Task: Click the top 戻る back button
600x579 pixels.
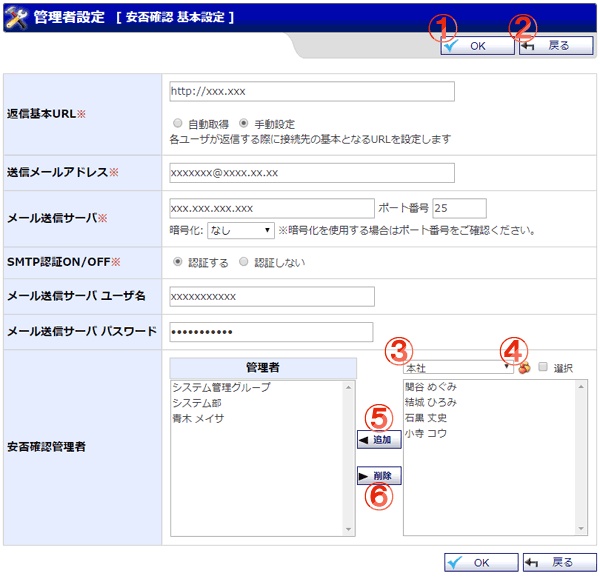Action: coord(556,46)
